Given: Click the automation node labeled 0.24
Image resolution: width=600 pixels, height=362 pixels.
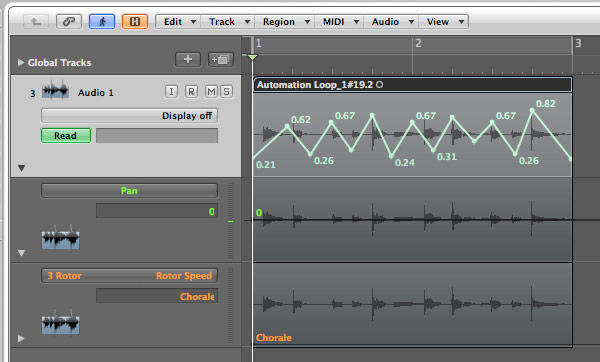Looking at the screenshot, I should tap(391, 156).
